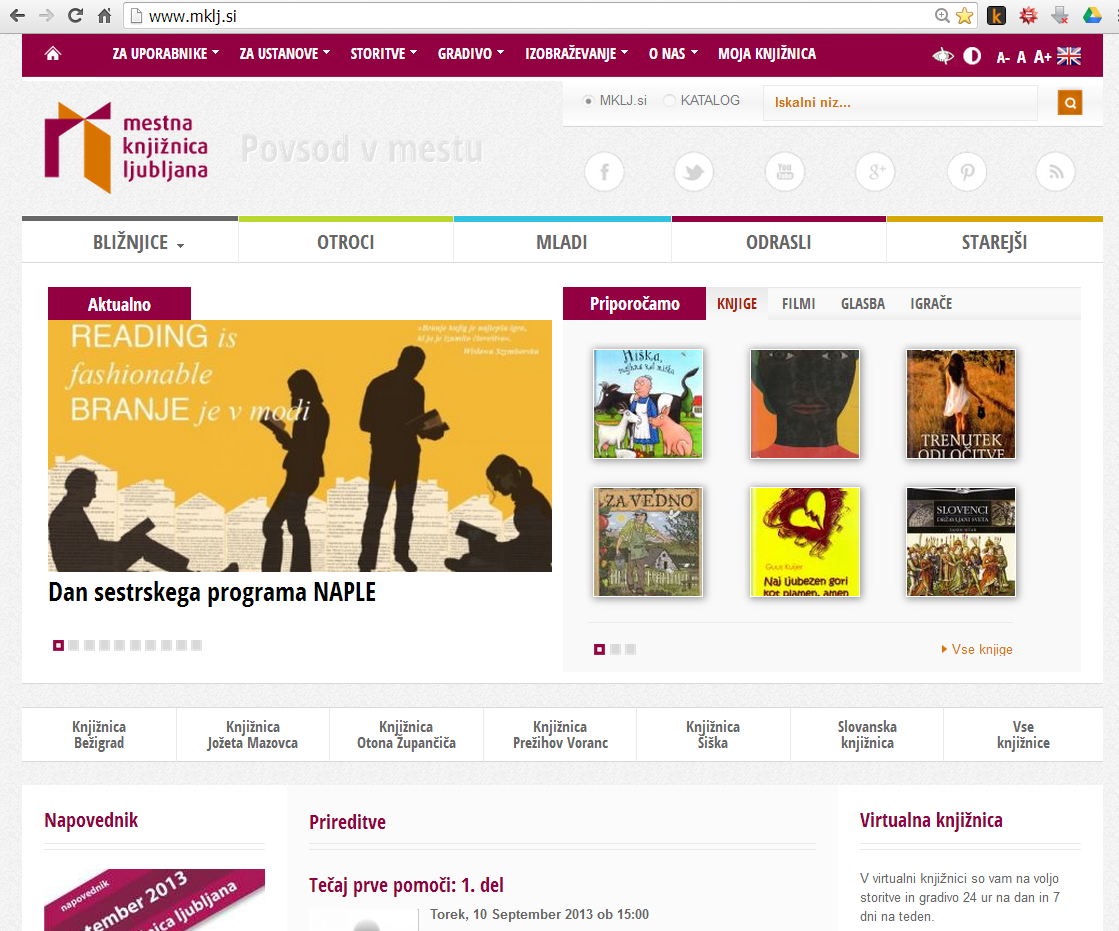1119x931 pixels.
Task: Open the browser zoom magnifier icon
Action: click(942, 16)
